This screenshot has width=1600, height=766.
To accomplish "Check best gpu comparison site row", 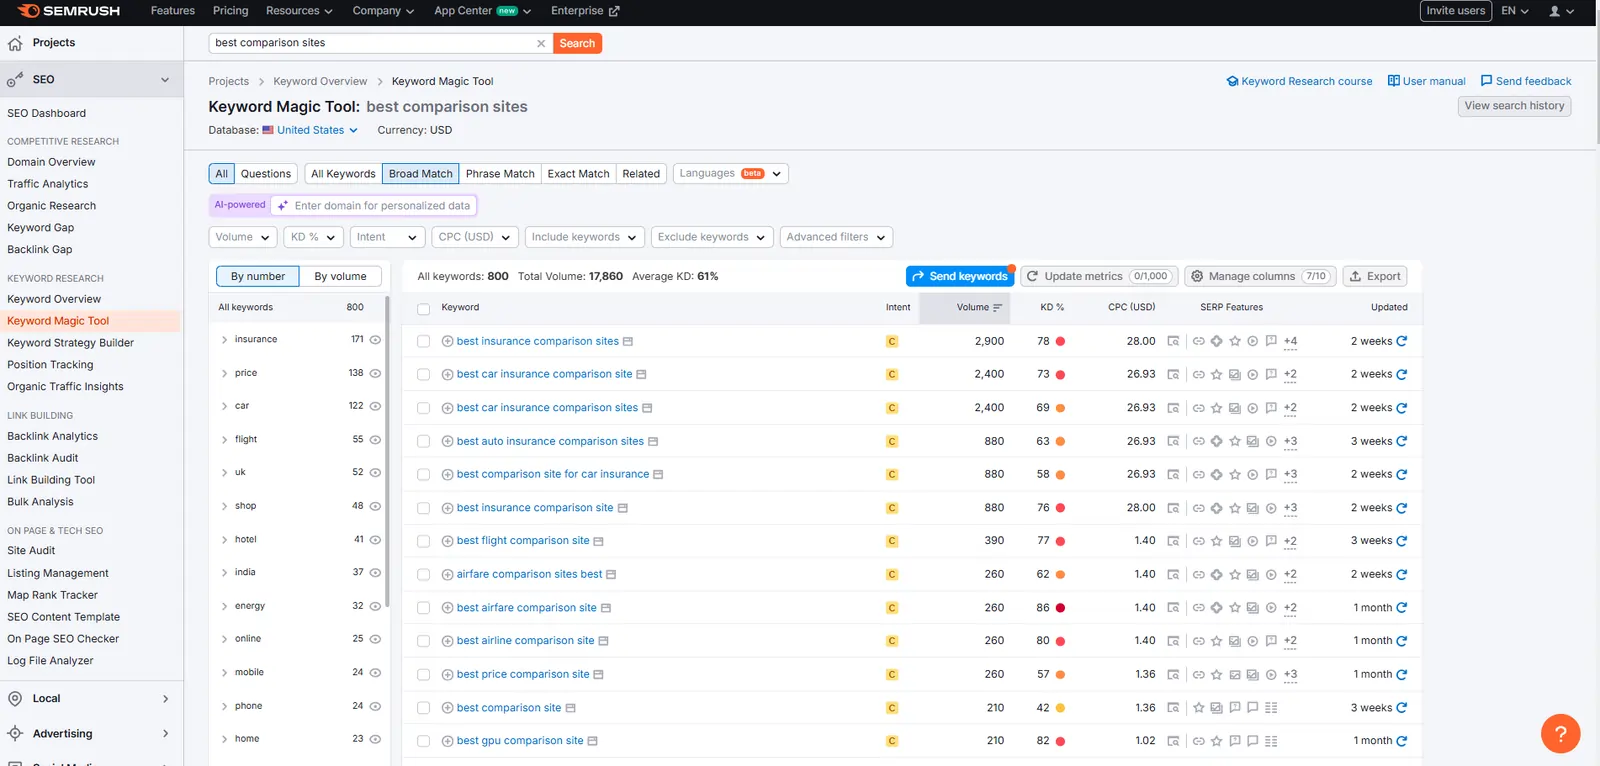I will pyautogui.click(x=423, y=741).
